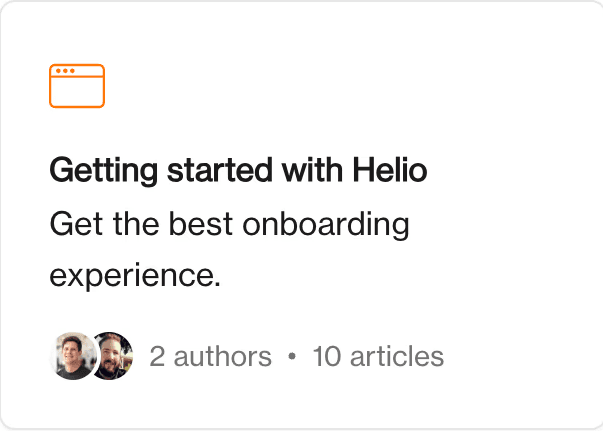Click the word started in the card title
The image size is (603, 431).
pyautogui.click(x=220, y=170)
